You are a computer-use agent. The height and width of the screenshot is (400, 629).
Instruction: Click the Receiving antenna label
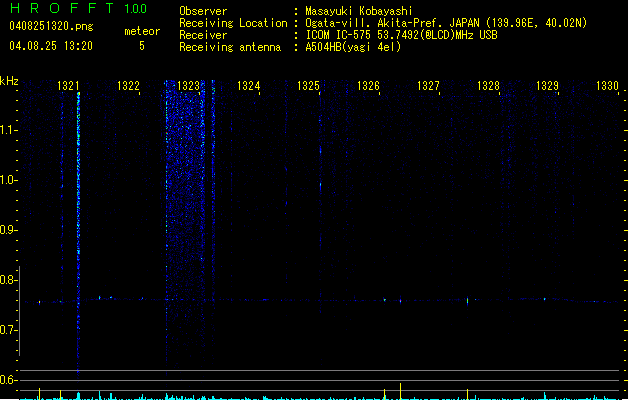230,47
